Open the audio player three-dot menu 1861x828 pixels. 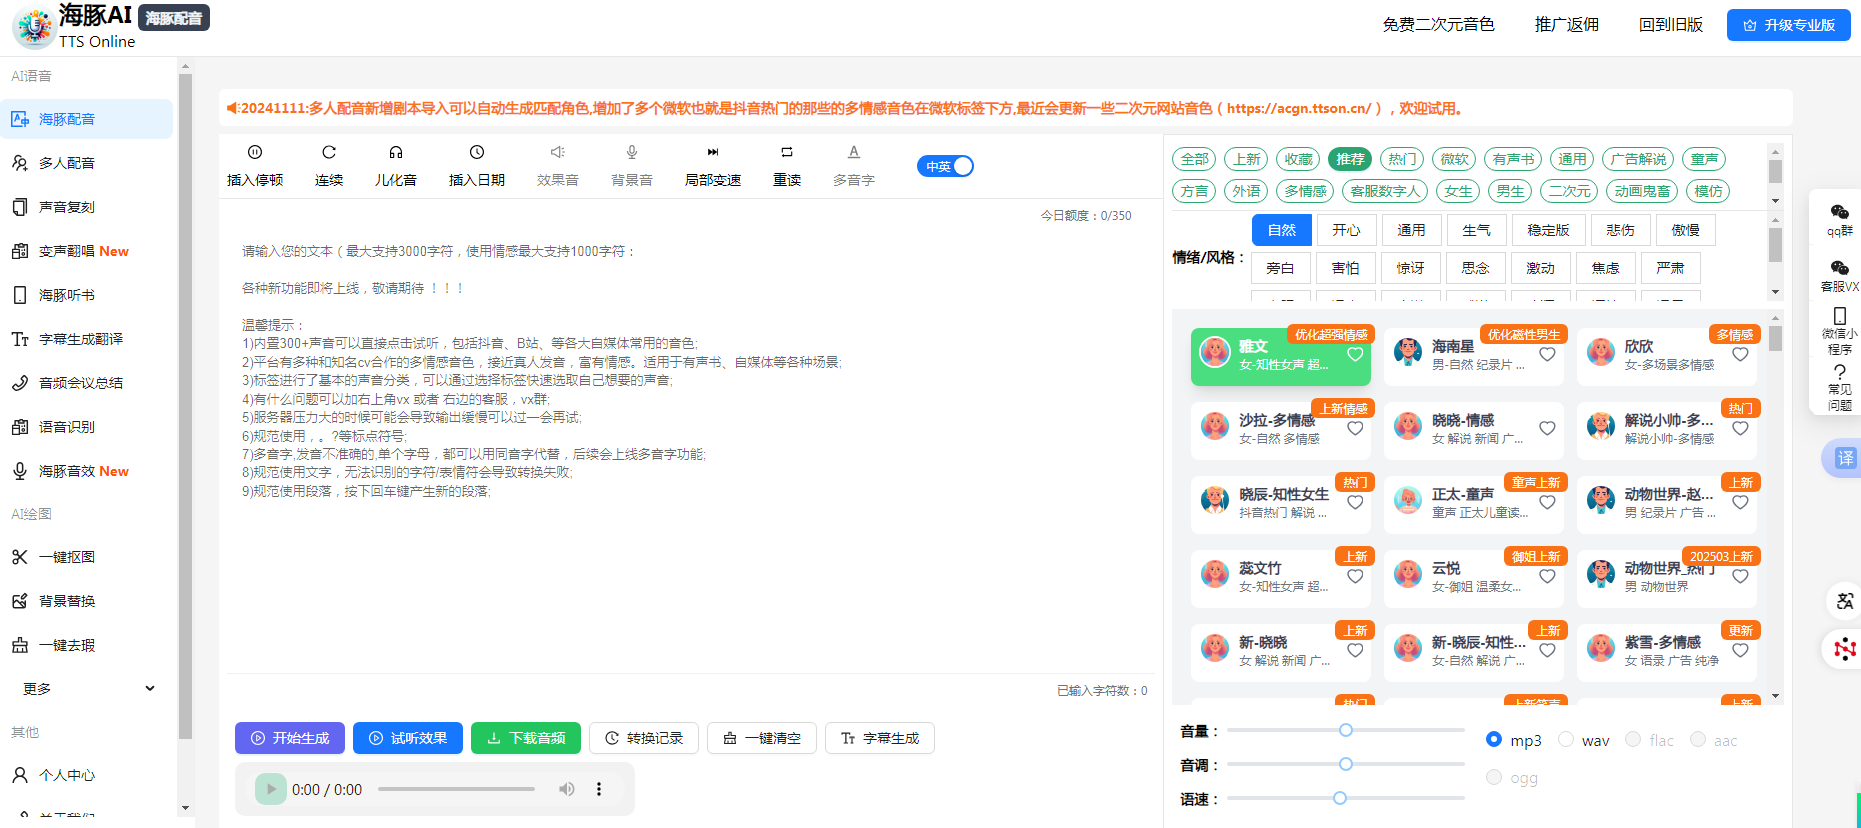(599, 789)
